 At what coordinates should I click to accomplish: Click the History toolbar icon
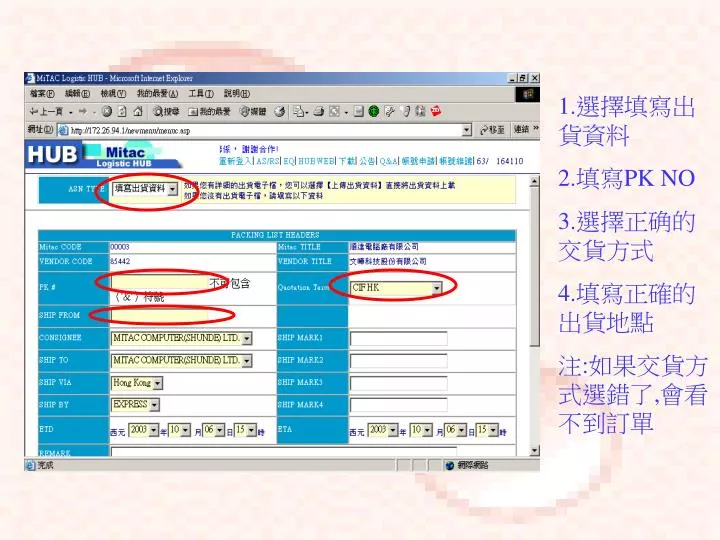pos(280,112)
